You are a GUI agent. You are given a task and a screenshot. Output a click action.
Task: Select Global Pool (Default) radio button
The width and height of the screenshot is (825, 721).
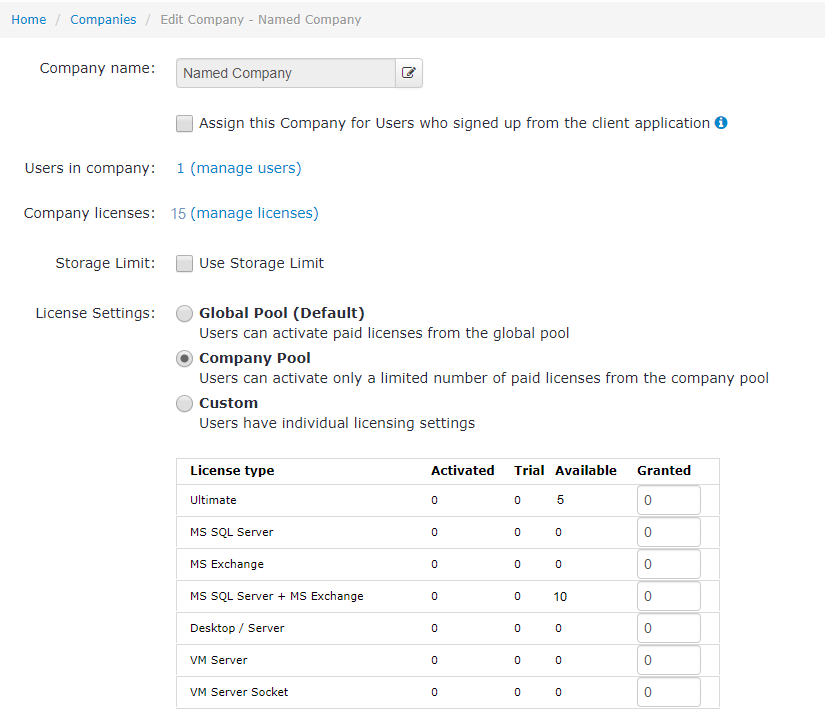click(x=184, y=314)
